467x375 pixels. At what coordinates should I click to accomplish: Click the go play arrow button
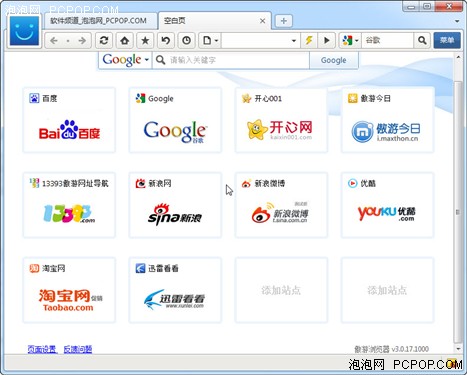pyautogui.click(x=327, y=41)
